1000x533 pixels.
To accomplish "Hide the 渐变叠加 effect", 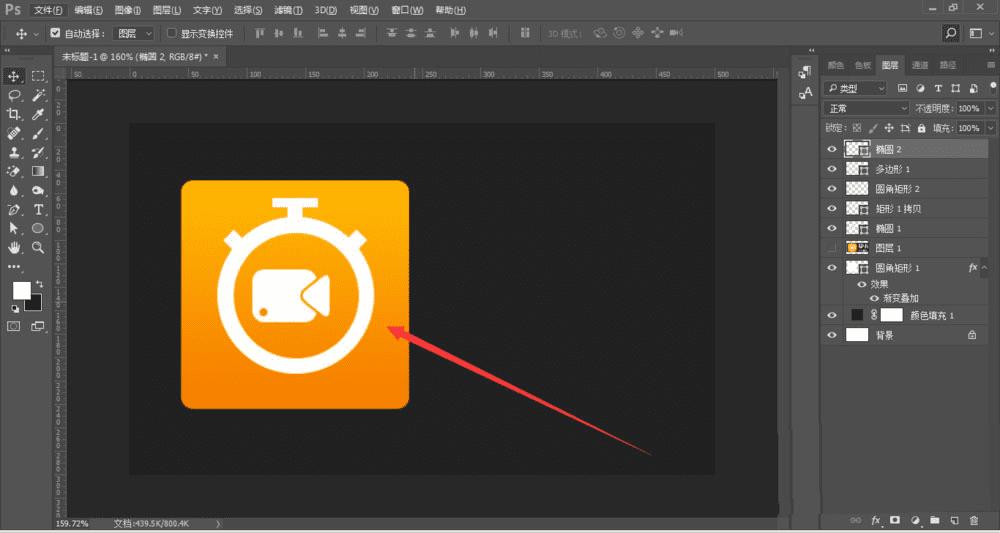I will tap(874, 298).
